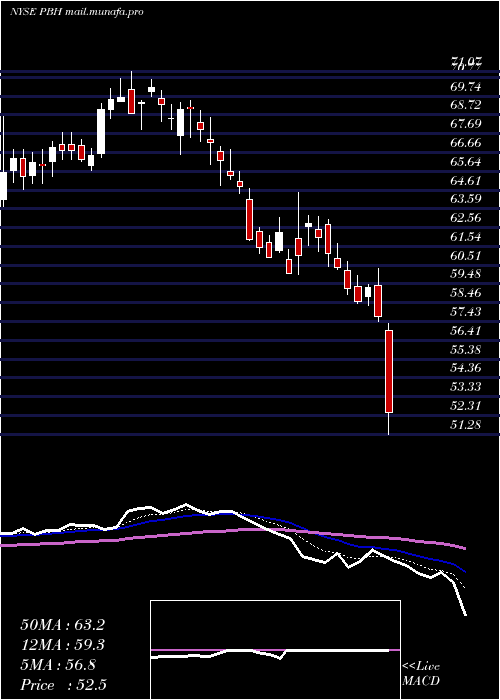Click inside the MACD indicator box
500x700 pixels.
(x=275, y=650)
